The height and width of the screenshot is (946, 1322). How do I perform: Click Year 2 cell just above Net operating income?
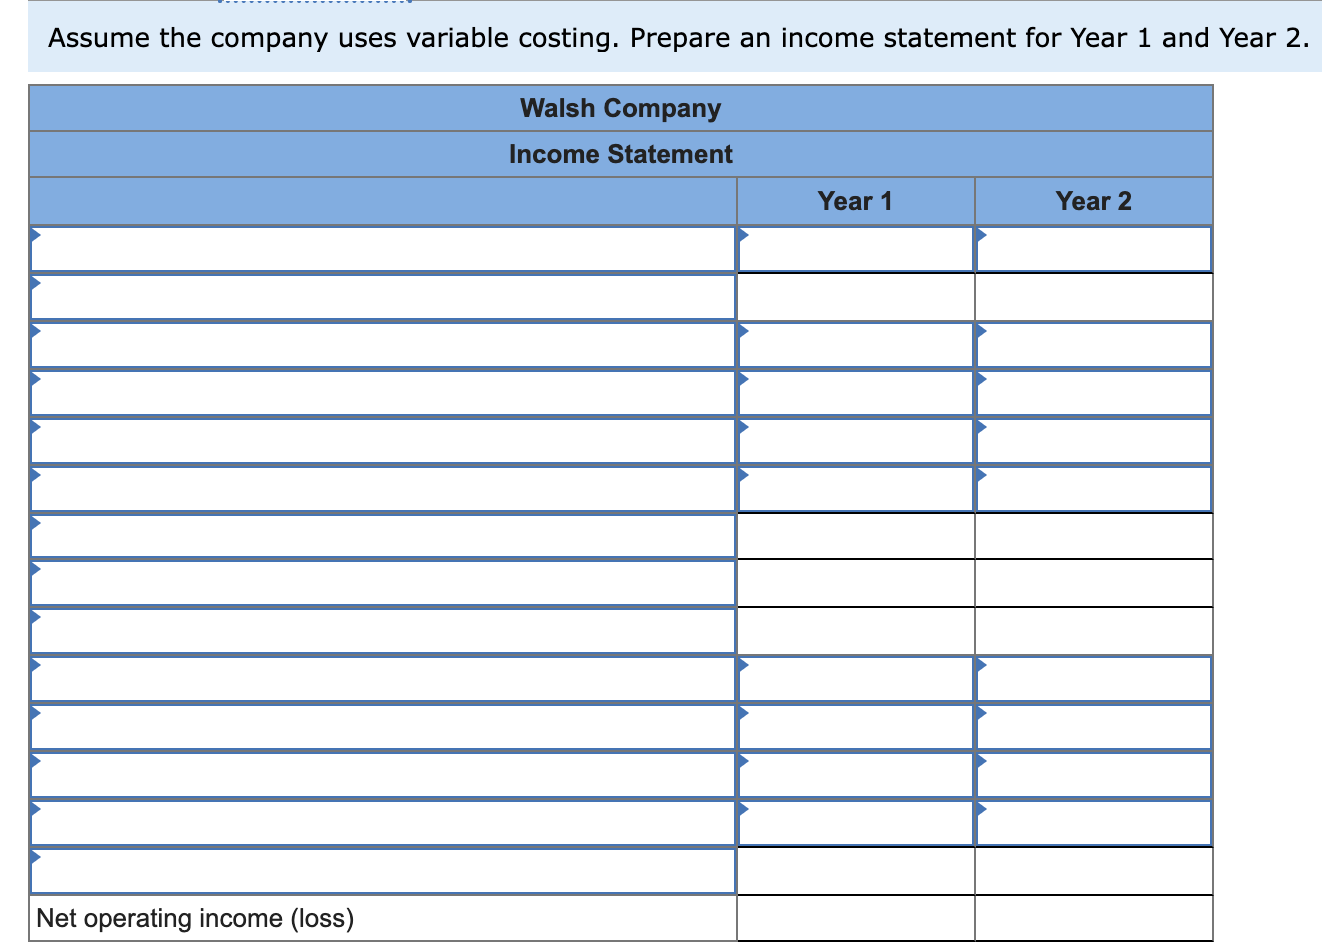pos(1094,873)
